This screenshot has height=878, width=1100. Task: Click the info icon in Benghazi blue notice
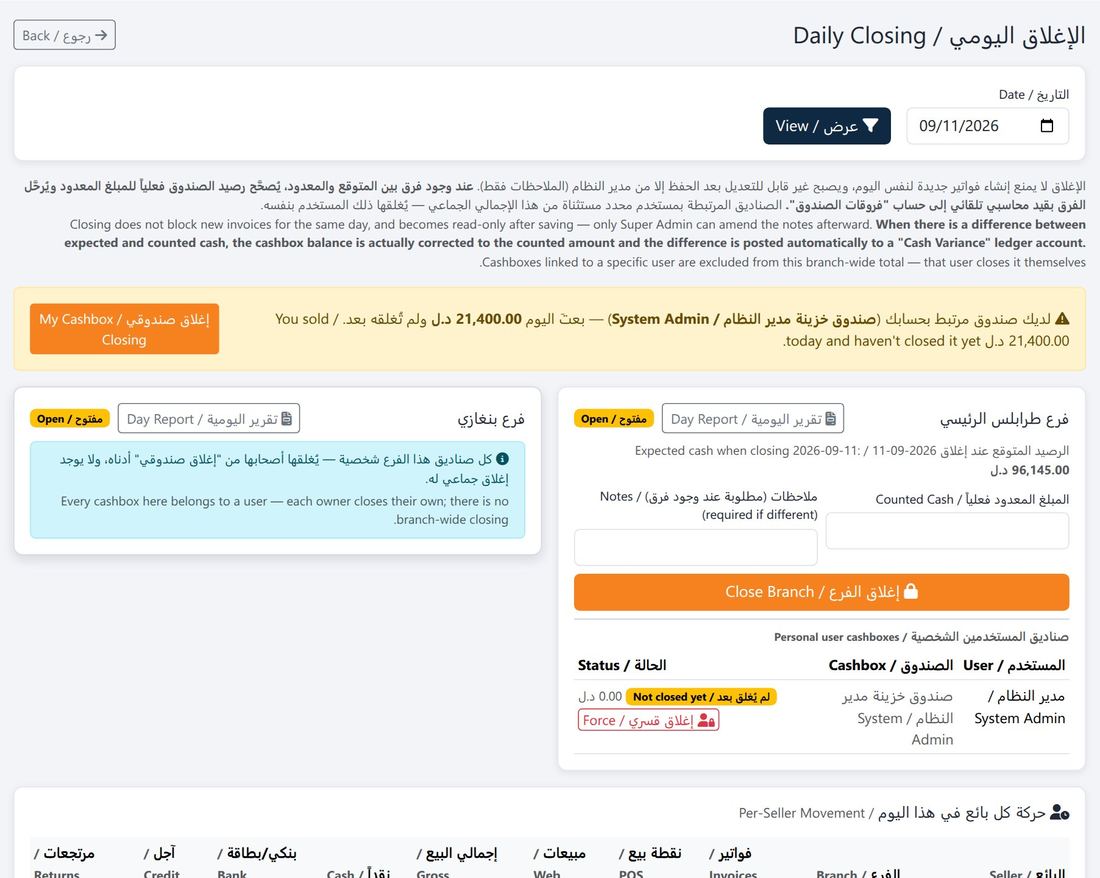502,459
